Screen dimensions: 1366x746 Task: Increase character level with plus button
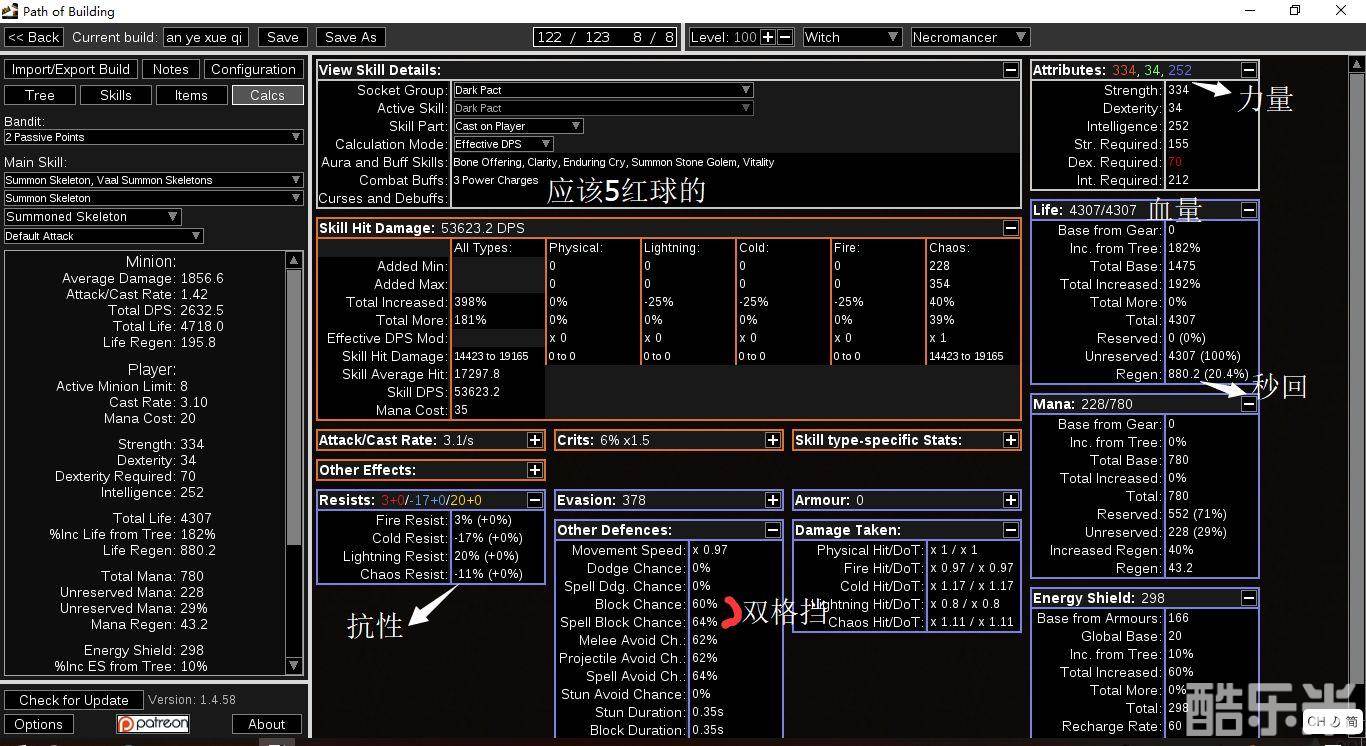tap(768, 37)
